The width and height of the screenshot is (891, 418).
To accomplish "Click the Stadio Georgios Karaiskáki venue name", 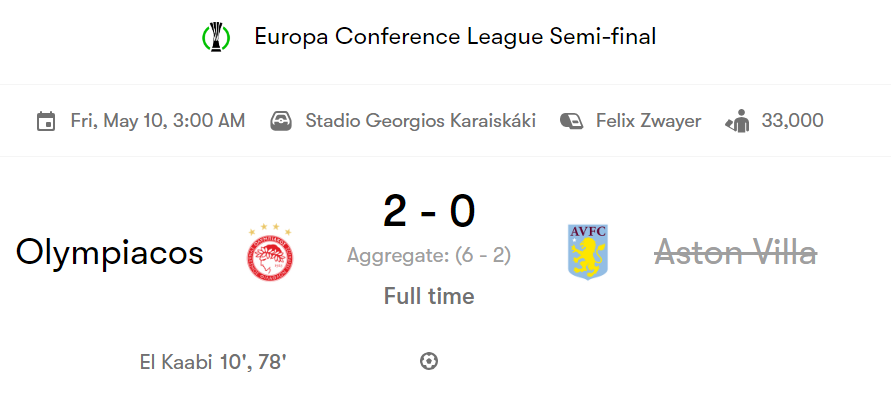I will point(420,121).
